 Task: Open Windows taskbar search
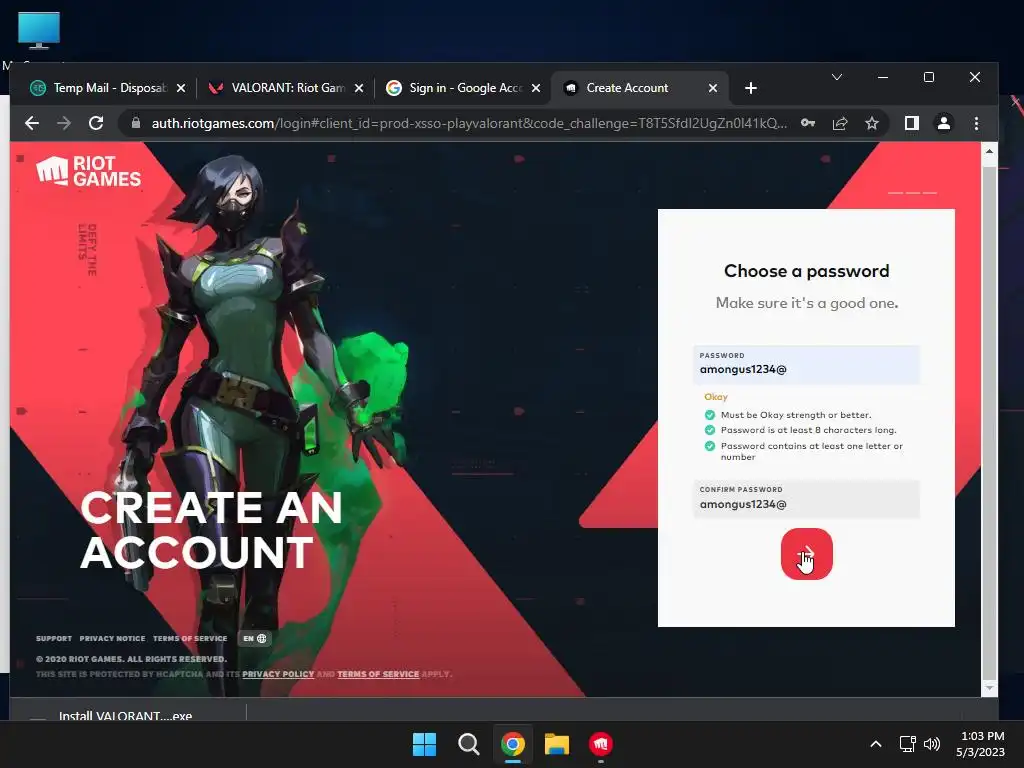click(x=468, y=744)
